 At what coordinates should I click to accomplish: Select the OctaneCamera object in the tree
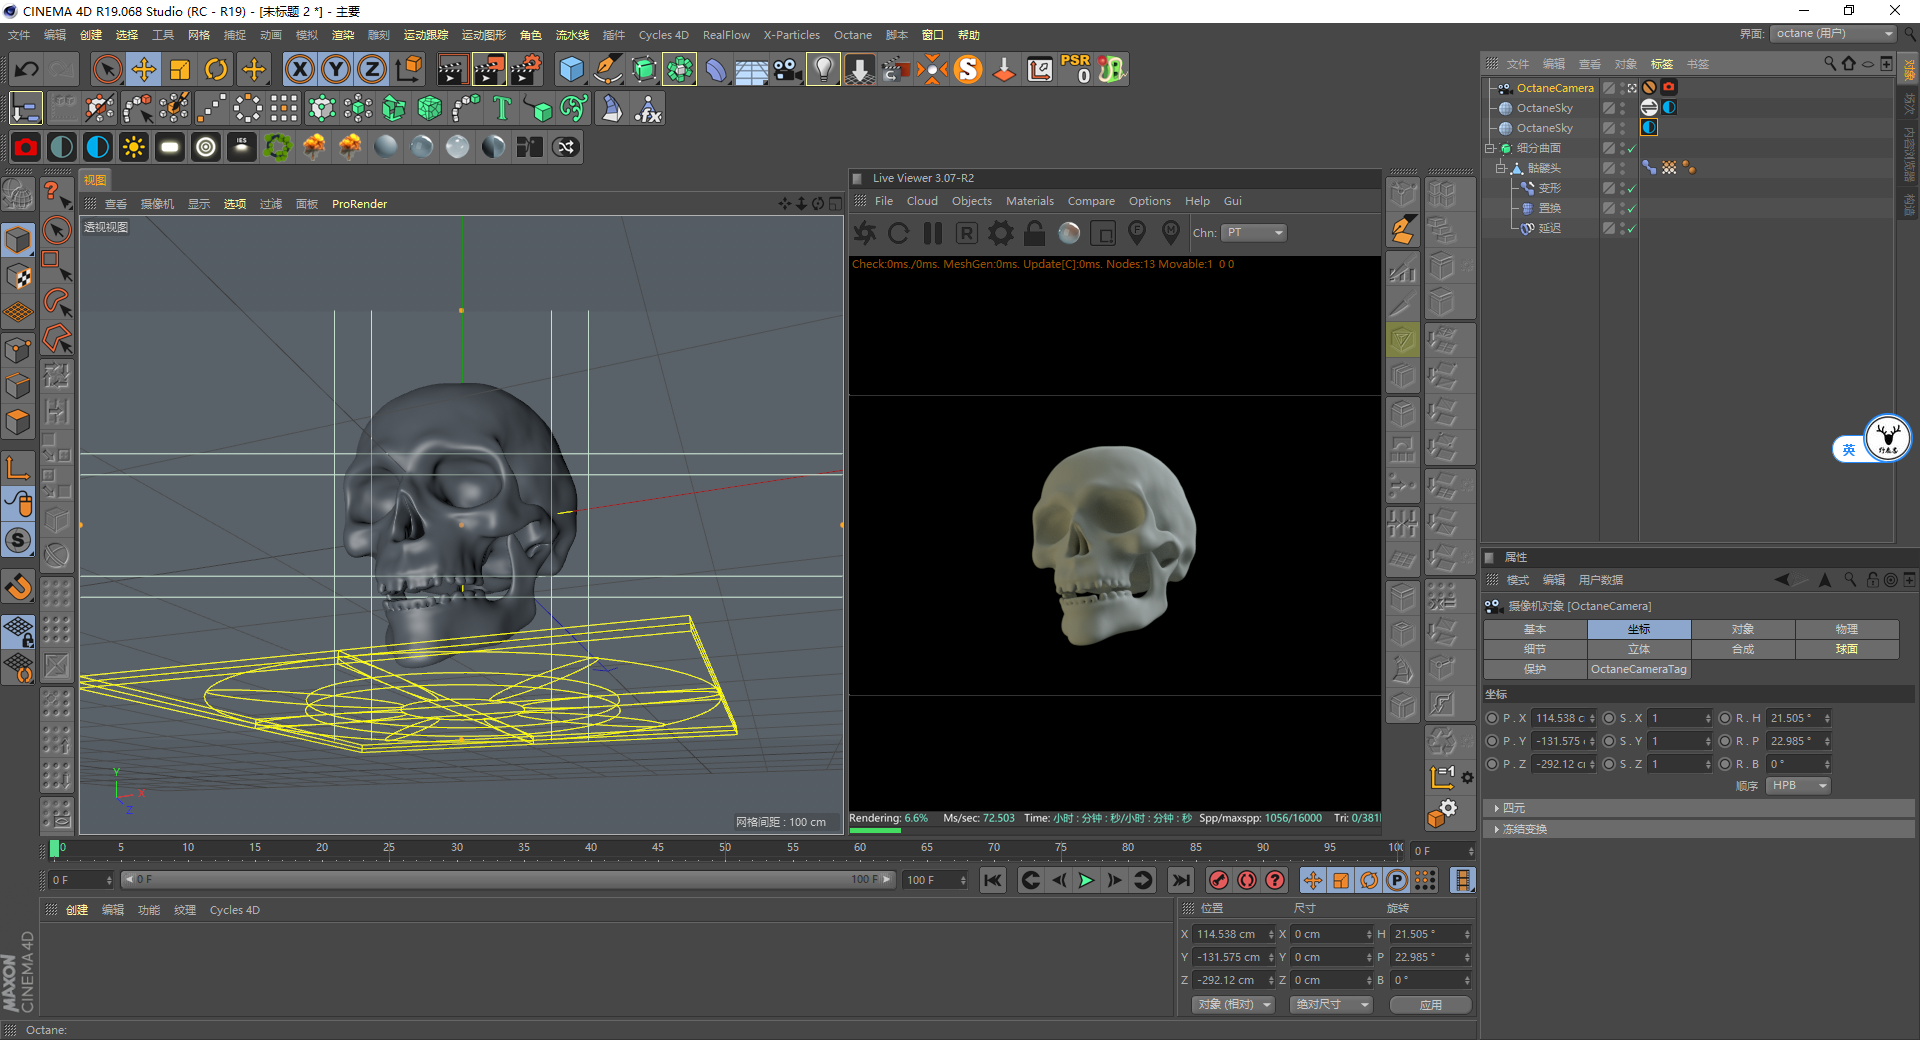[x=1554, y=88]
